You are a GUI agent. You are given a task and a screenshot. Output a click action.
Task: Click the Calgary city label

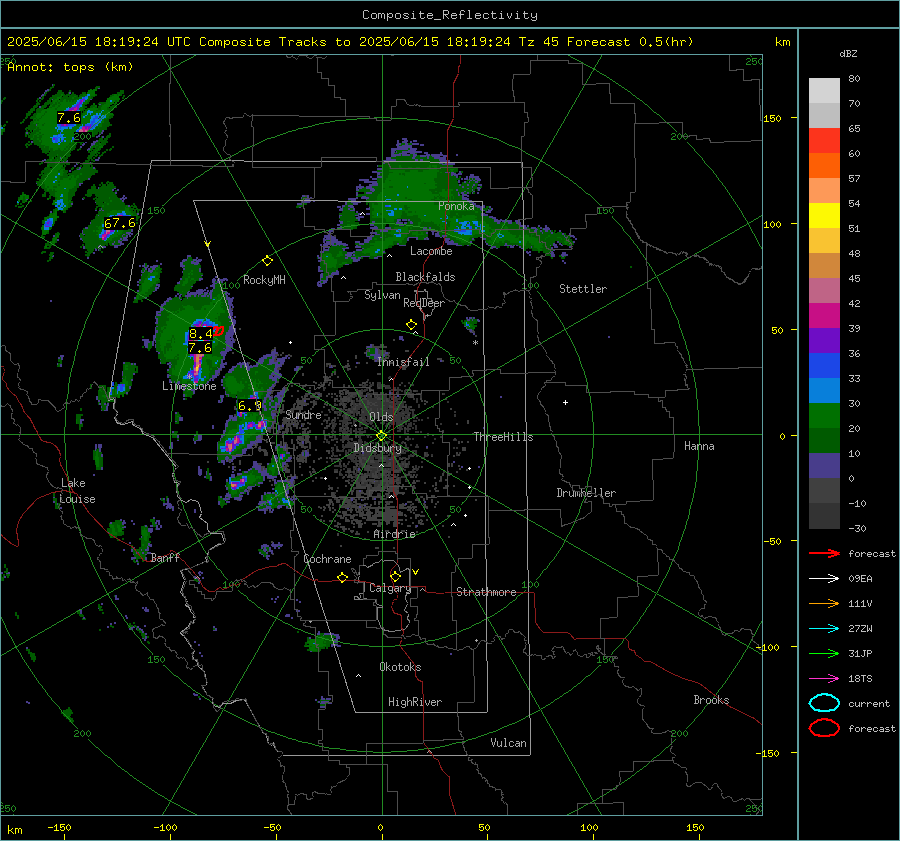click(x=390, y=588)
